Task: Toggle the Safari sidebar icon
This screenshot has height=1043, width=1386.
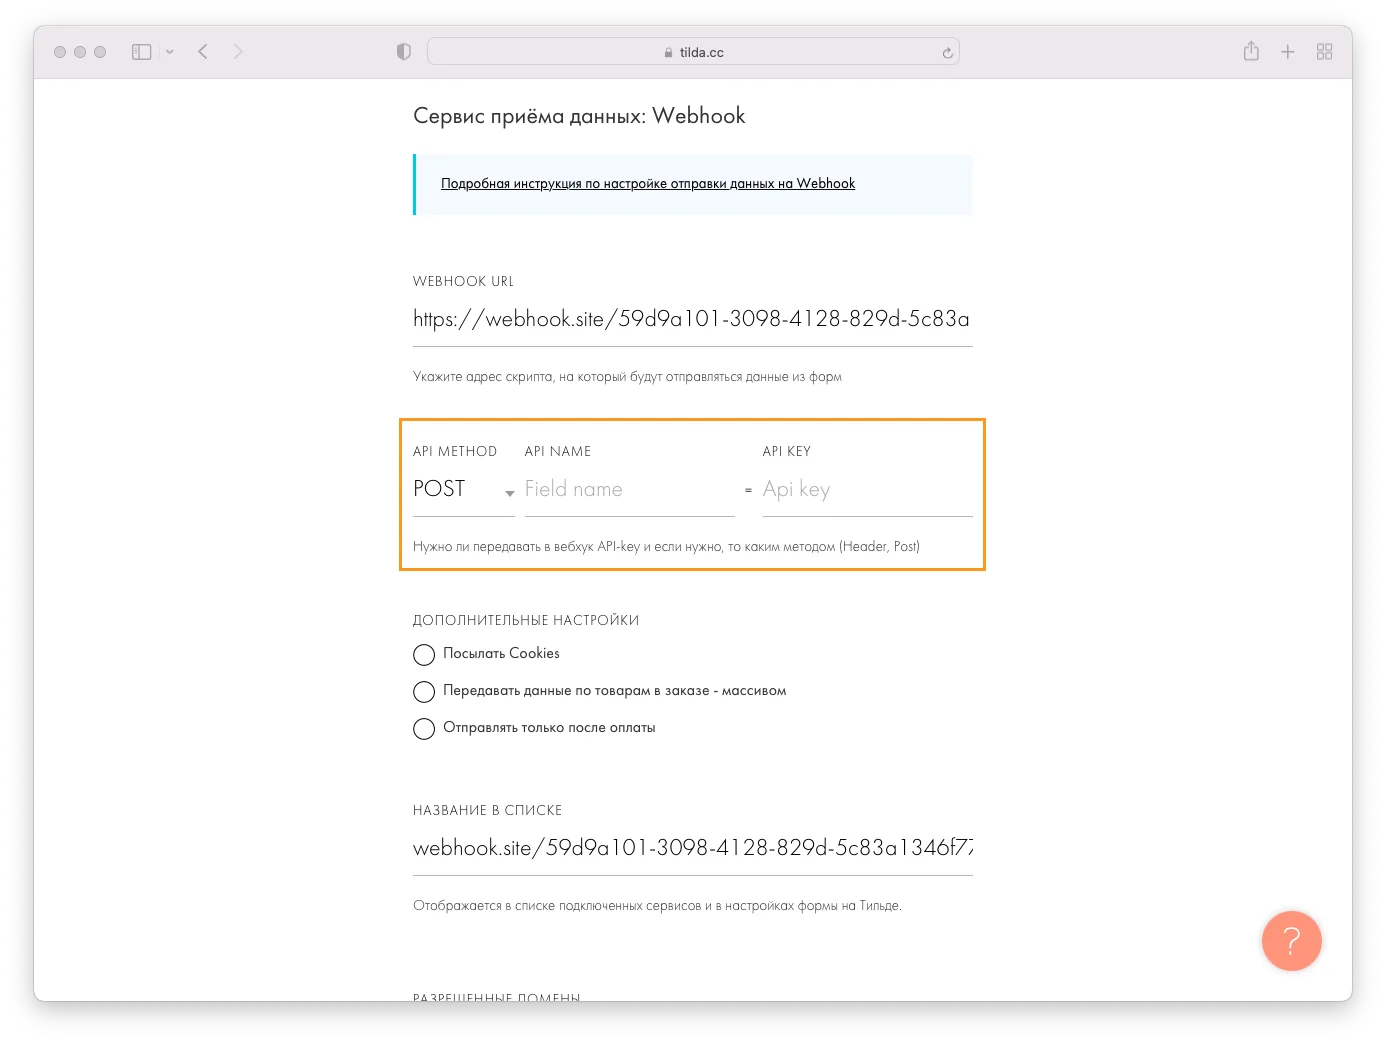Action: point(142,52)
